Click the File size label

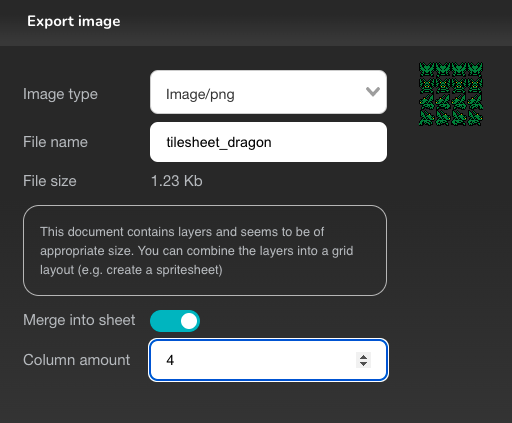[50, 181]
